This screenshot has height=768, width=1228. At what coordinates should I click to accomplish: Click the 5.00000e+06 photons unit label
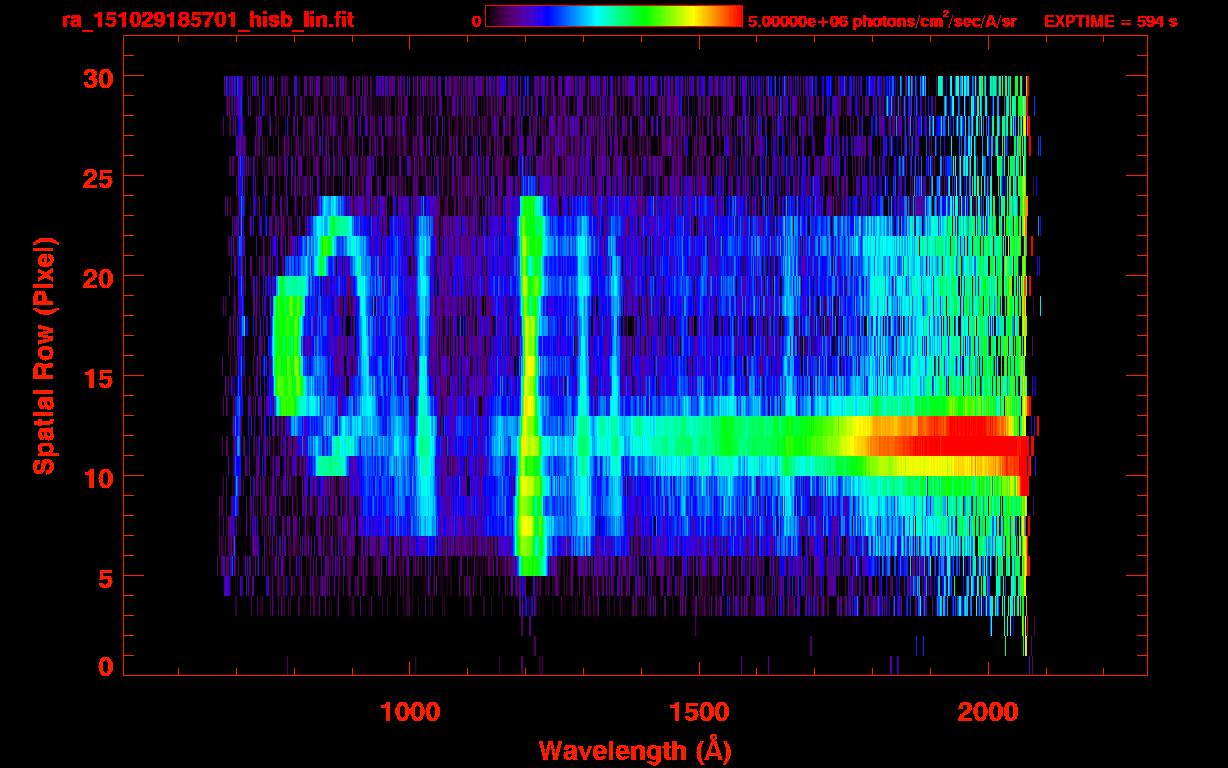pyautogui.click(x=882, y=20)
